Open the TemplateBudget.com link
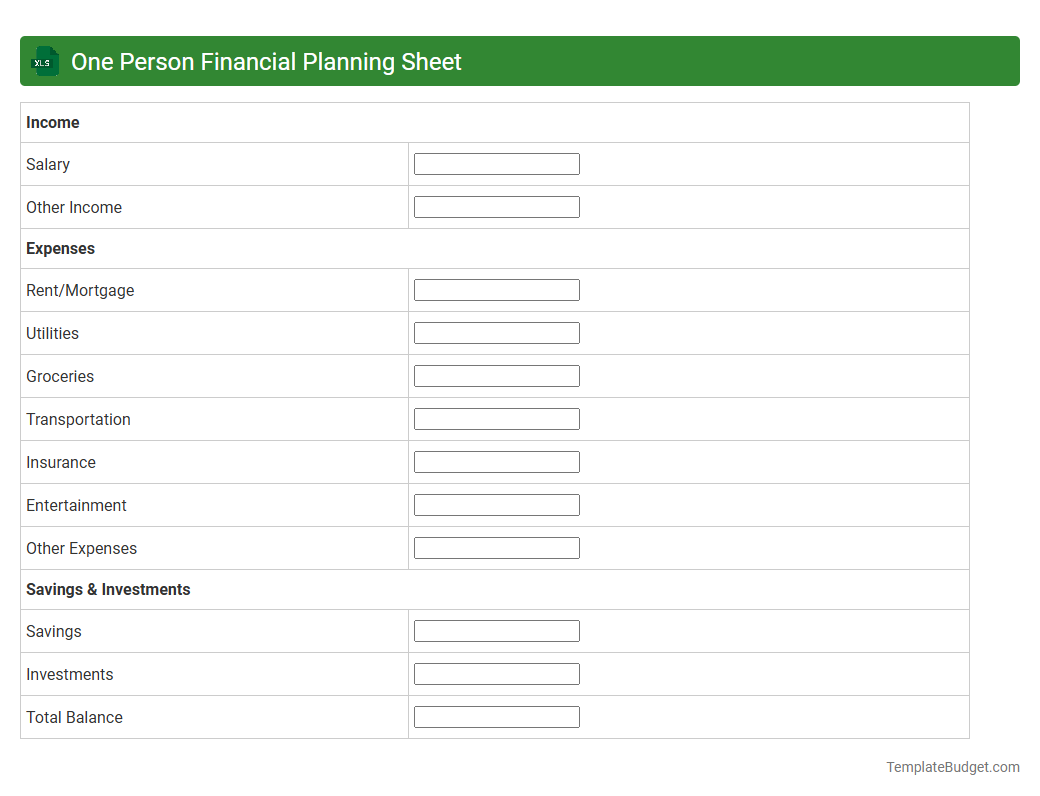 (x=952, y=767)
